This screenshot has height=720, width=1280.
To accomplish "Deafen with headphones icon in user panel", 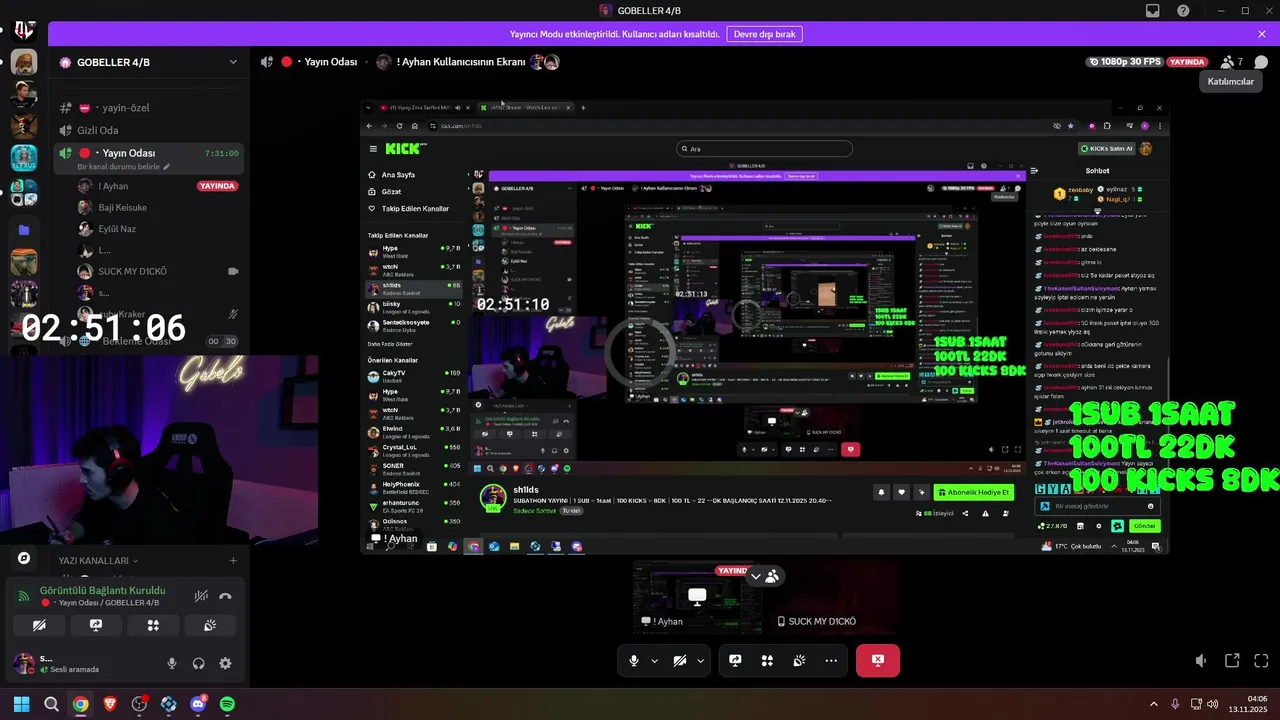I will [x=199, y=663].
